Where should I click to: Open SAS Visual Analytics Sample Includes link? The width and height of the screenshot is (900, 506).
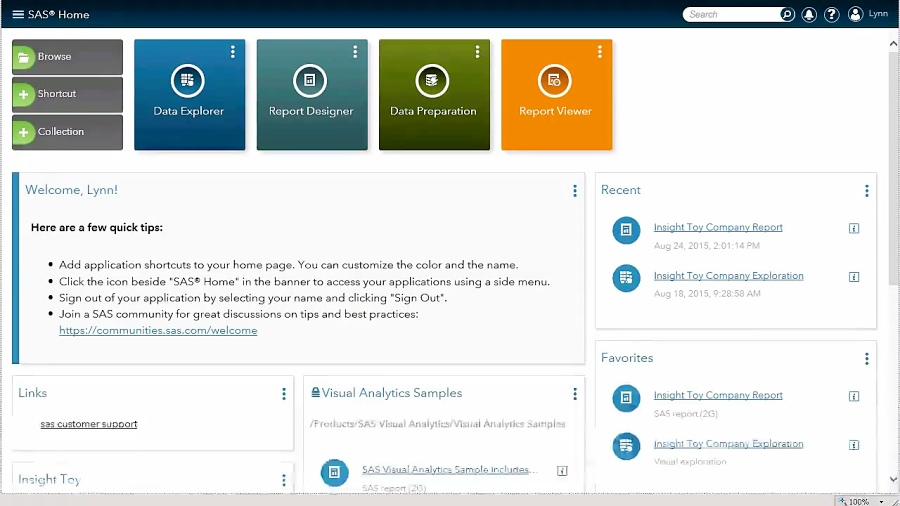(449, 469)
